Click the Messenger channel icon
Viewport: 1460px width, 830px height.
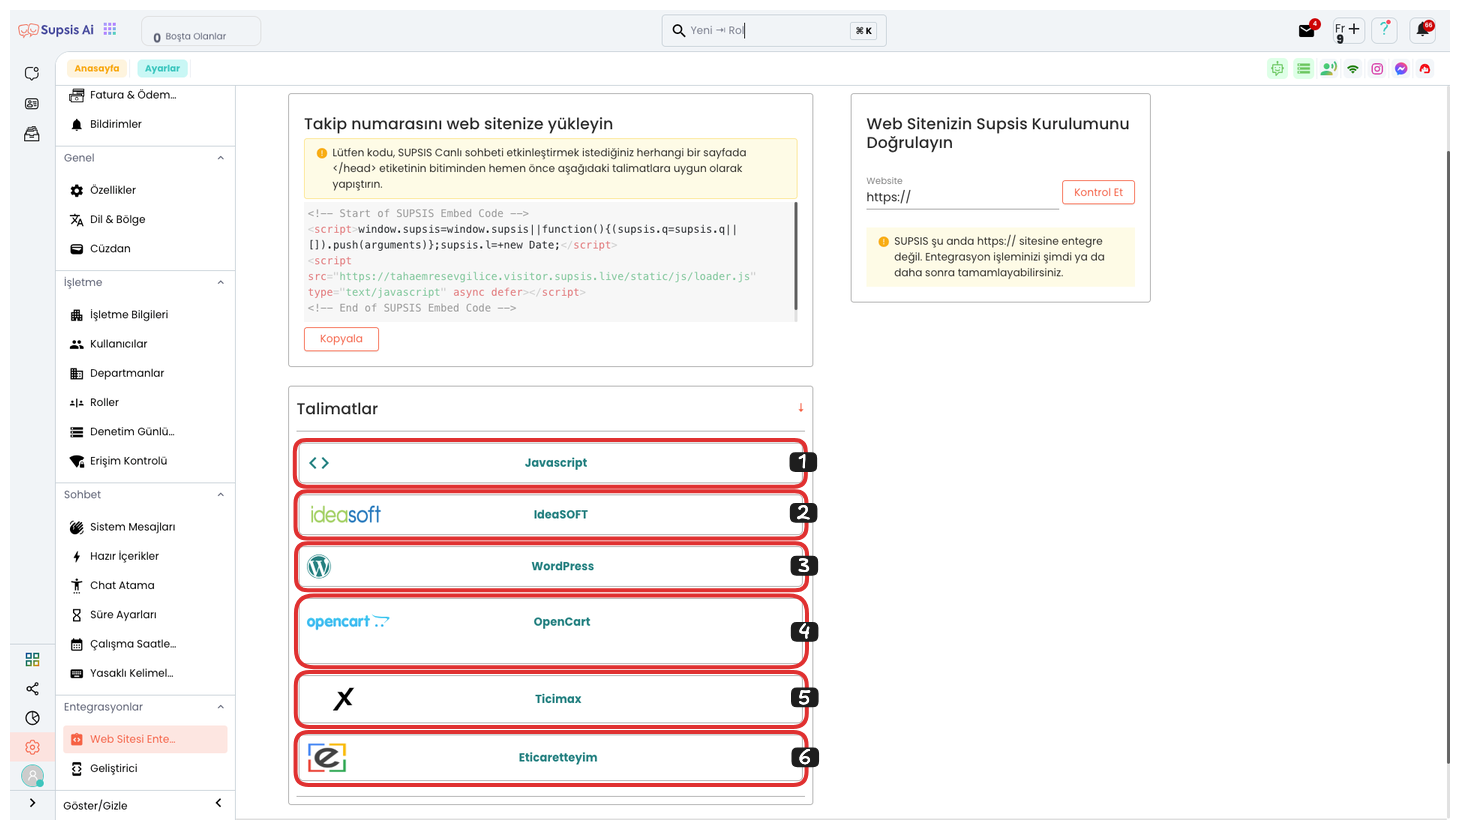1401,69
